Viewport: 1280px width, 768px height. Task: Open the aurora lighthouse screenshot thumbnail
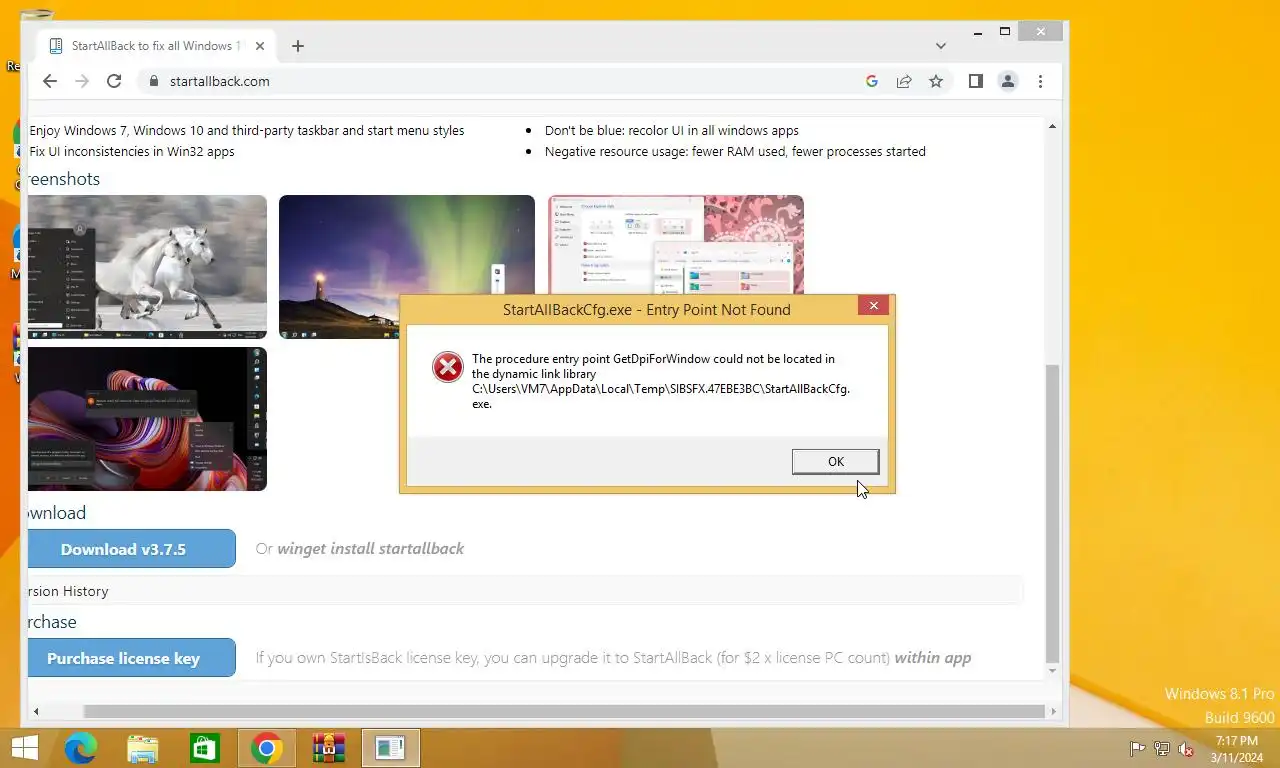pos(407,267)
